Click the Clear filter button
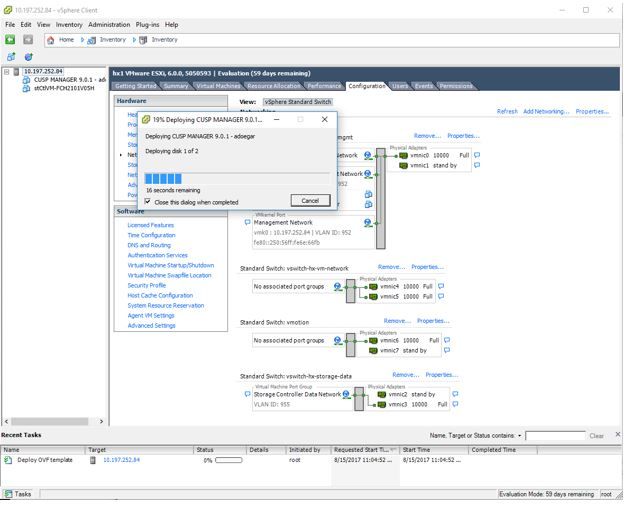 click(x=596, y=436)
